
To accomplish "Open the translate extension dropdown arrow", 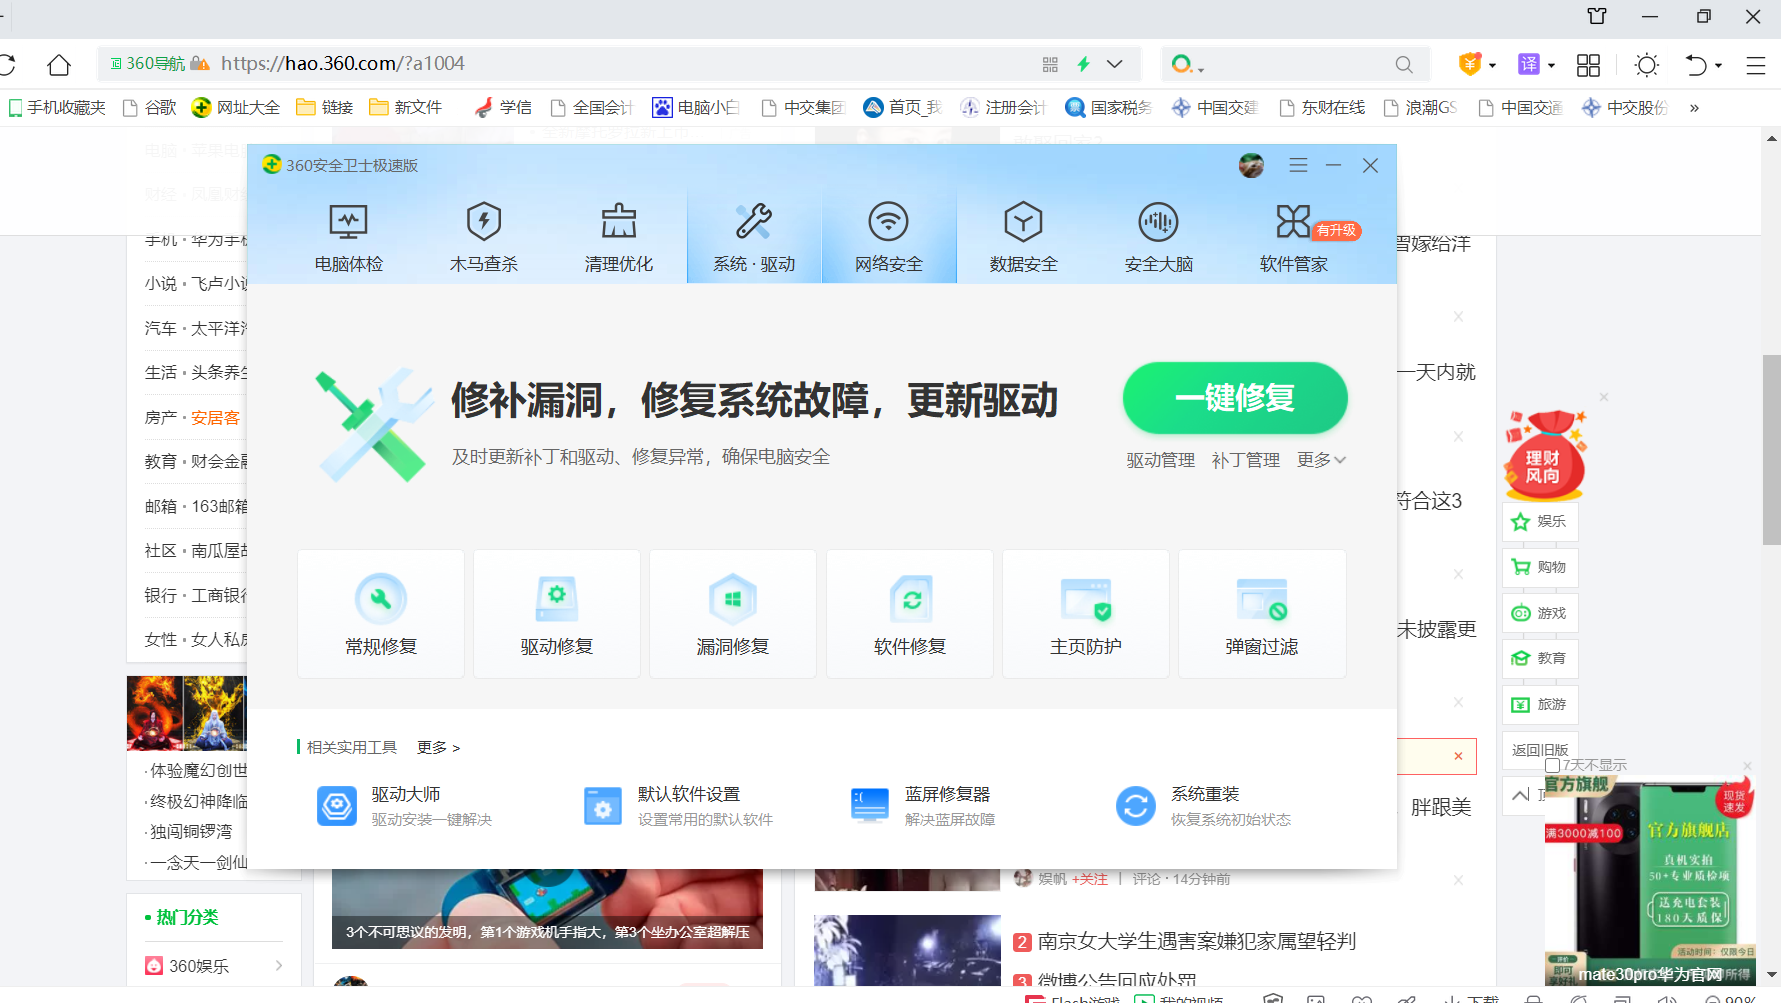I will [1551, 65].
